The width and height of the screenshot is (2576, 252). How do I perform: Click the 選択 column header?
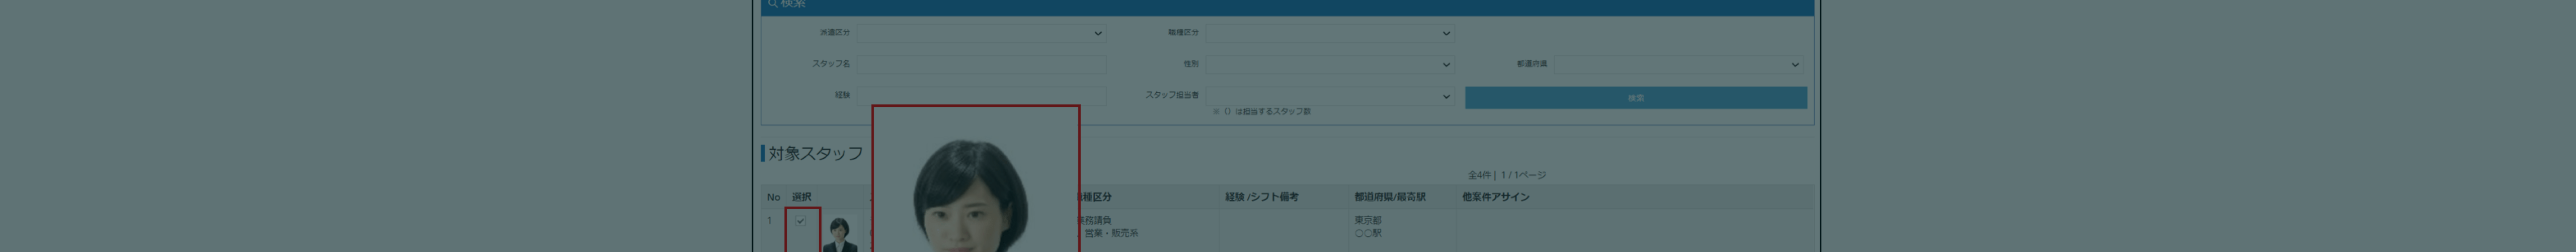pyautogui.click(x=801, y=197)
